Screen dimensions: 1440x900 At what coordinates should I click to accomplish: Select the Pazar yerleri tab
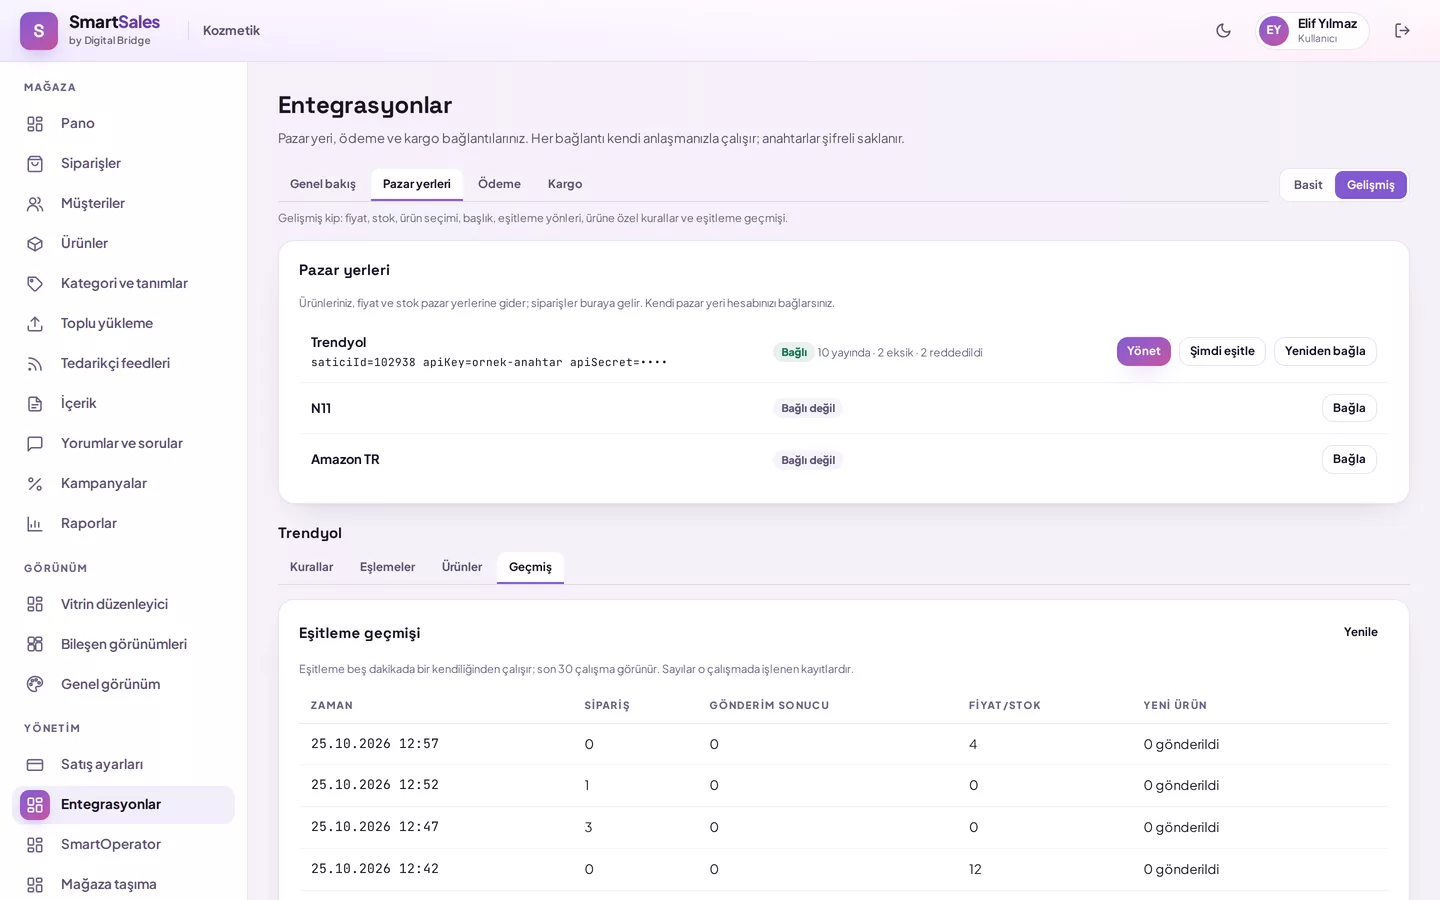tap(417, 184)
